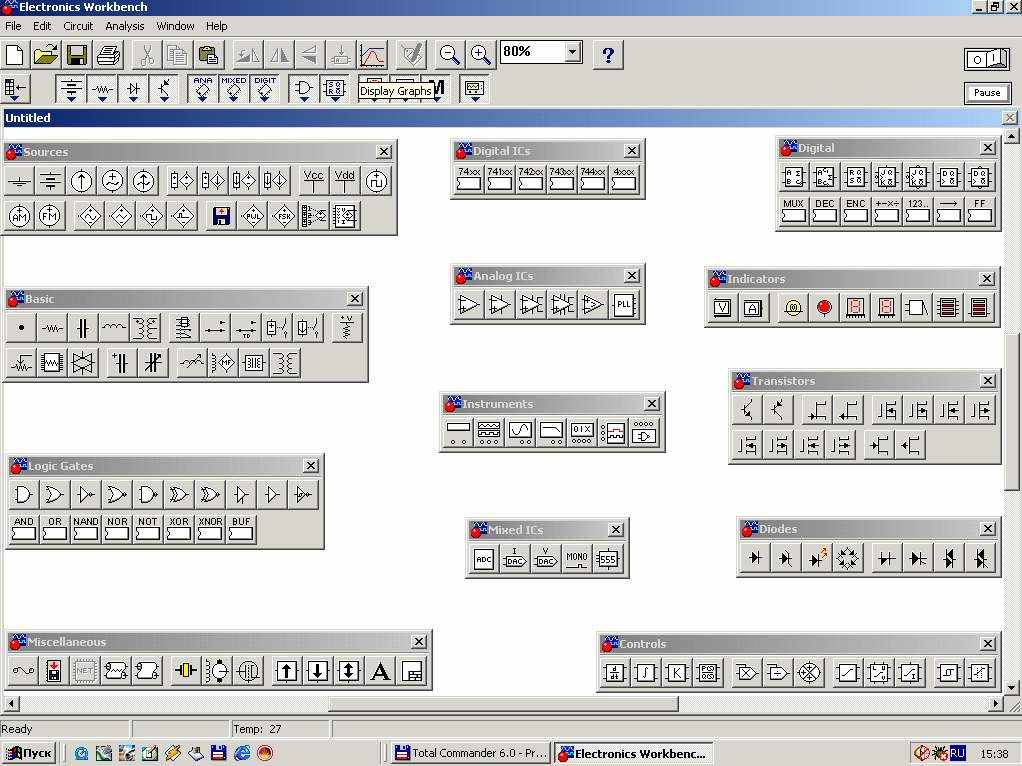The width and height of the screenshot is (1022, 766).
Task: Print the circuit using printer icon
Action: coord(108,55)
